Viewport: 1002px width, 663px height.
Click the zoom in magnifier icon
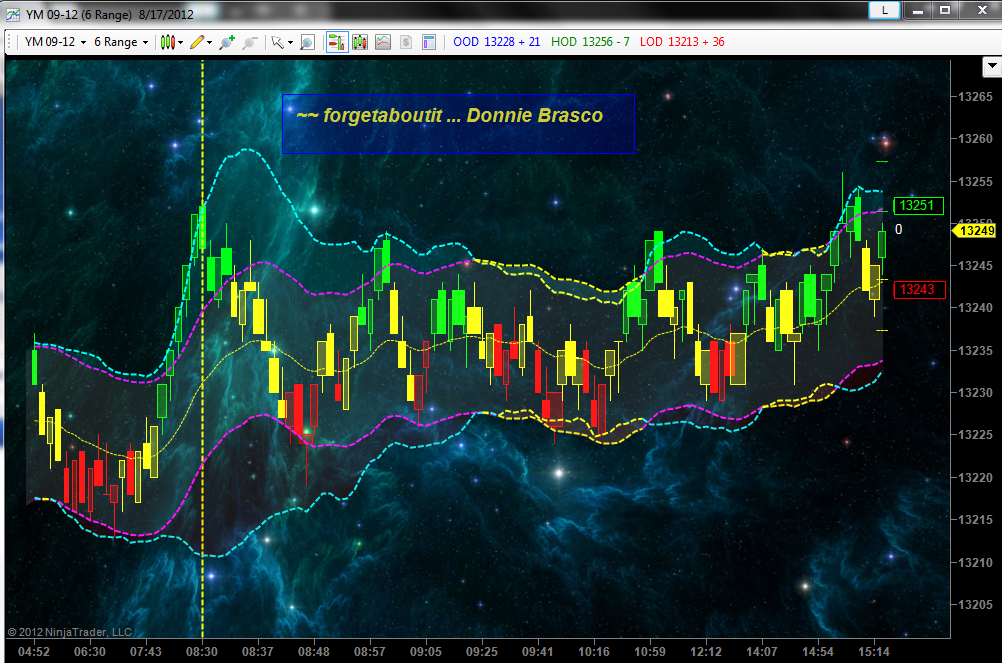(x=227, y=42)
